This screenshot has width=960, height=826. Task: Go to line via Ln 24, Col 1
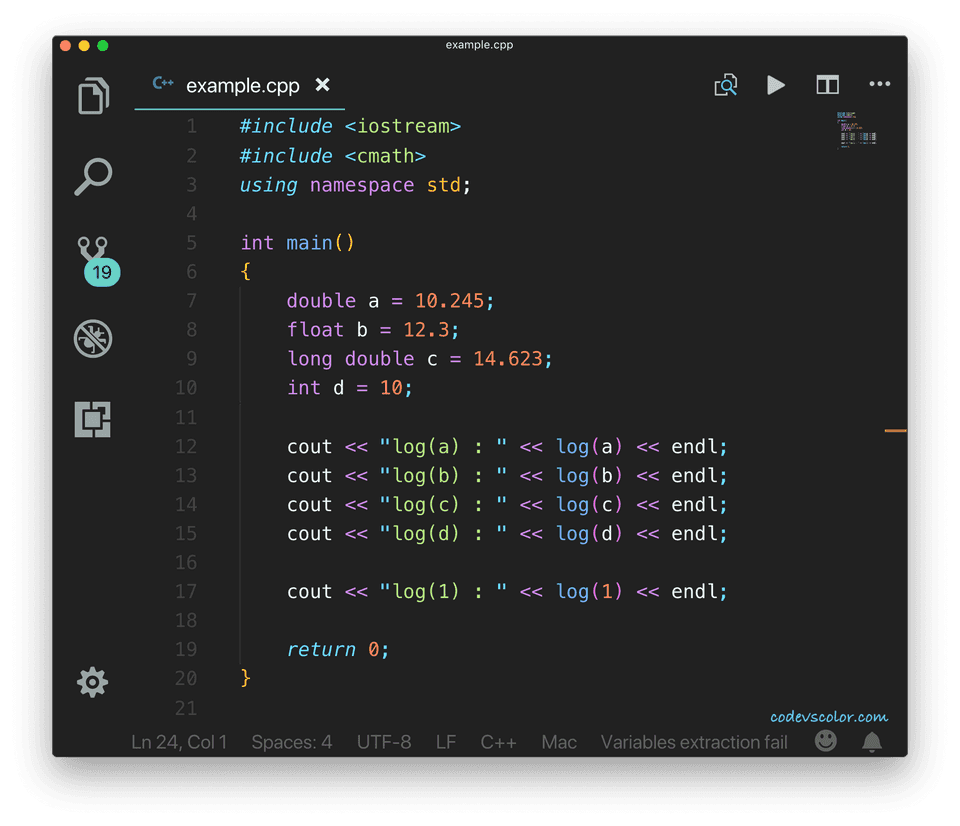(178, 742)
